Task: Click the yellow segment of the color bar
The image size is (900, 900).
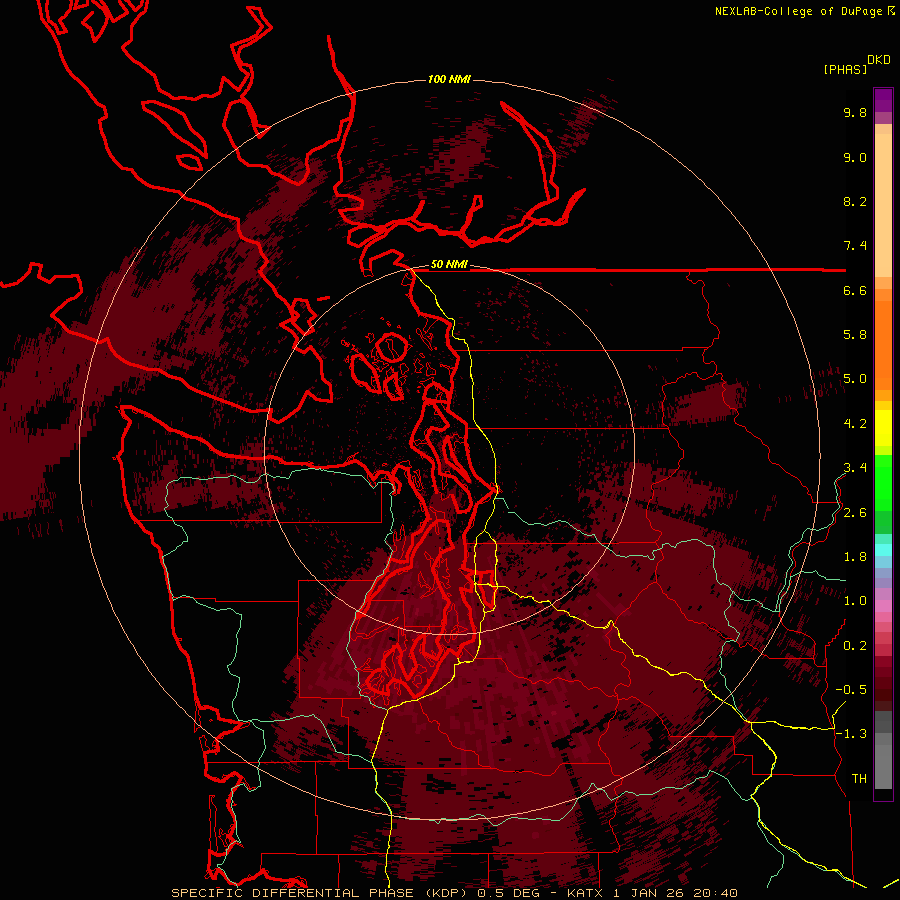Action: click(x=883, y=428)
